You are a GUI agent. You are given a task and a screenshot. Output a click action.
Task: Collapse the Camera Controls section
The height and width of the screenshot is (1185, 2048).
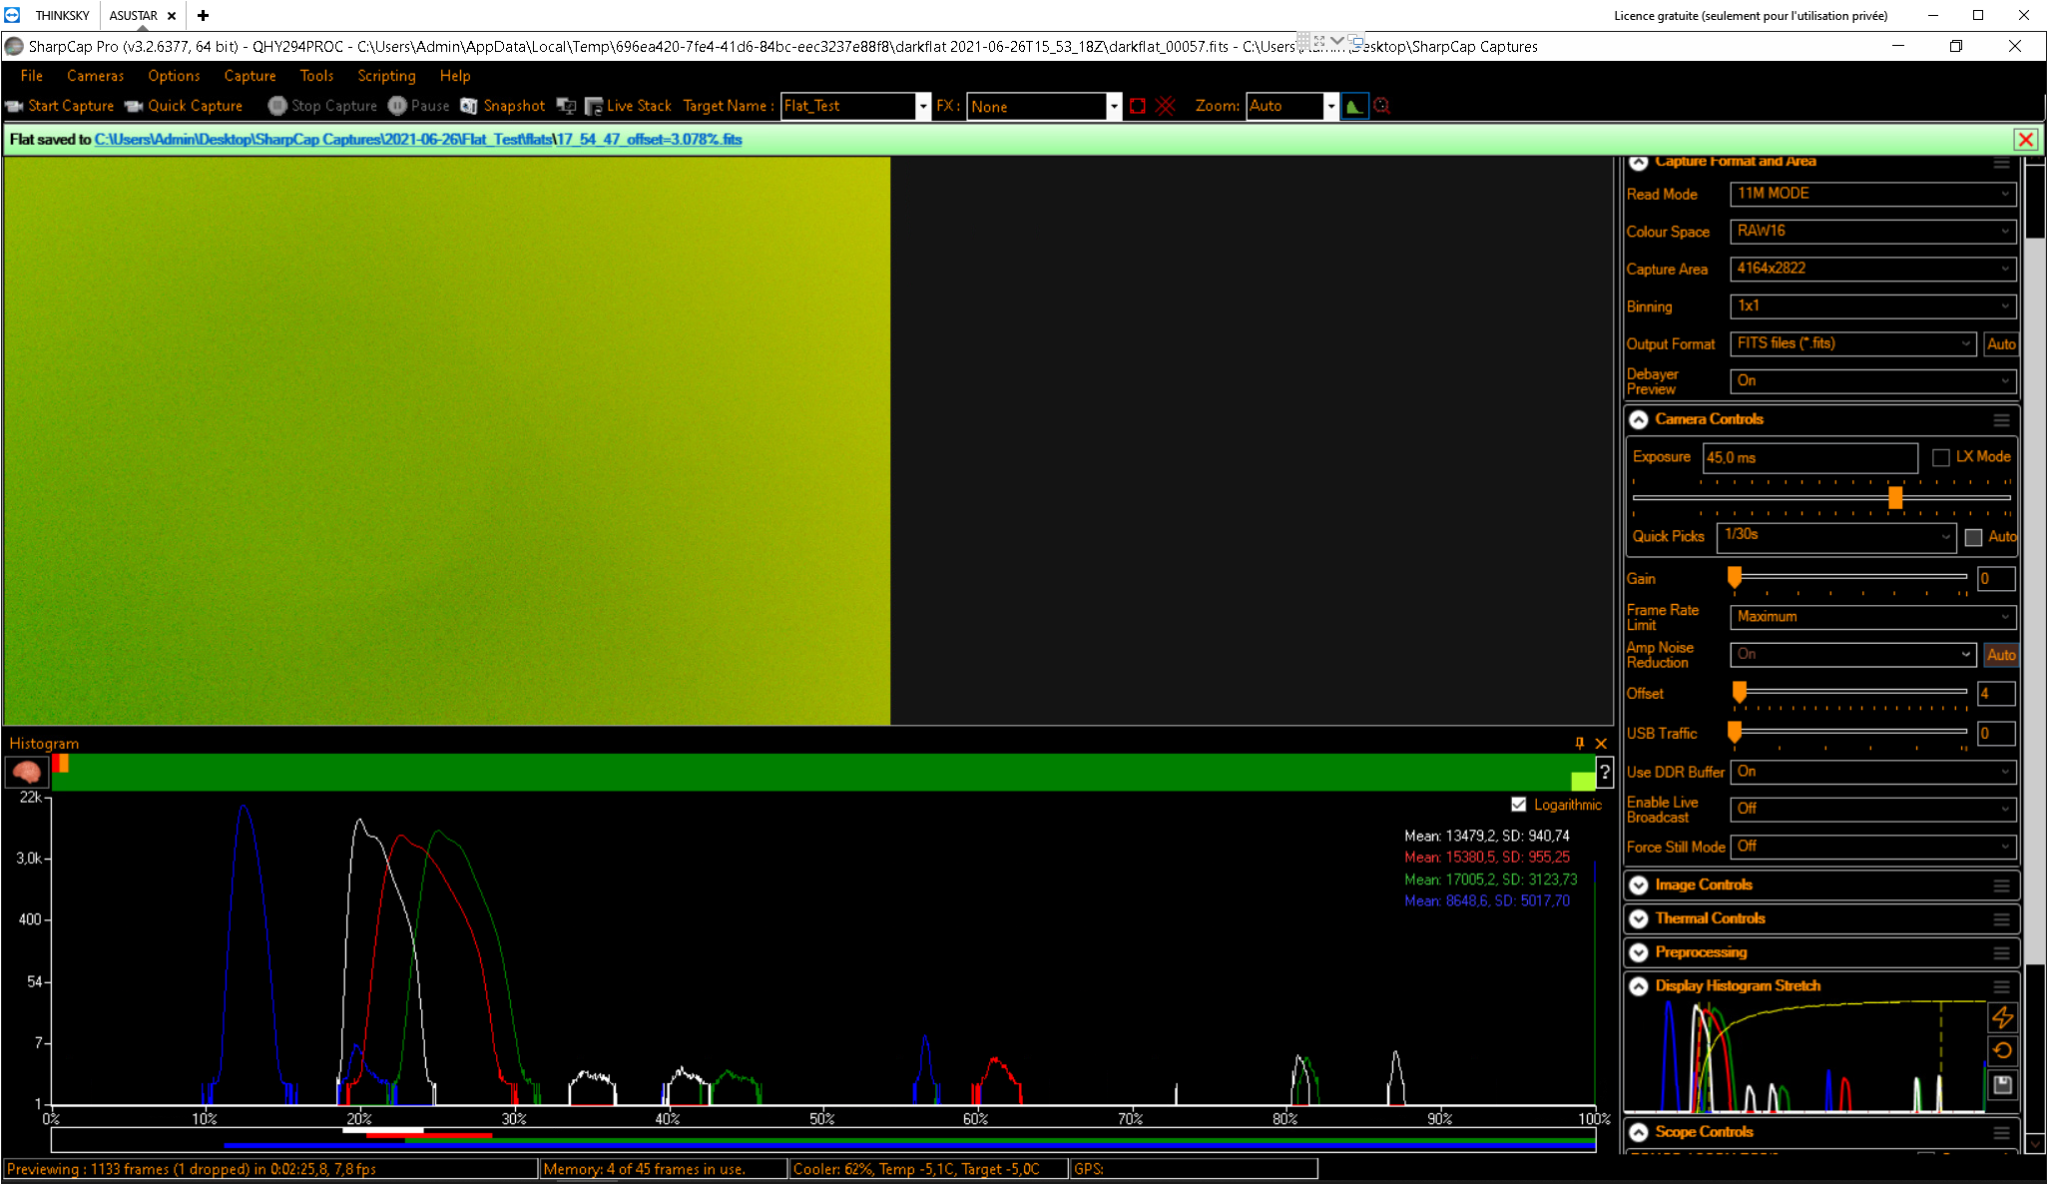pyautogui.click(x=1638, y=420)
